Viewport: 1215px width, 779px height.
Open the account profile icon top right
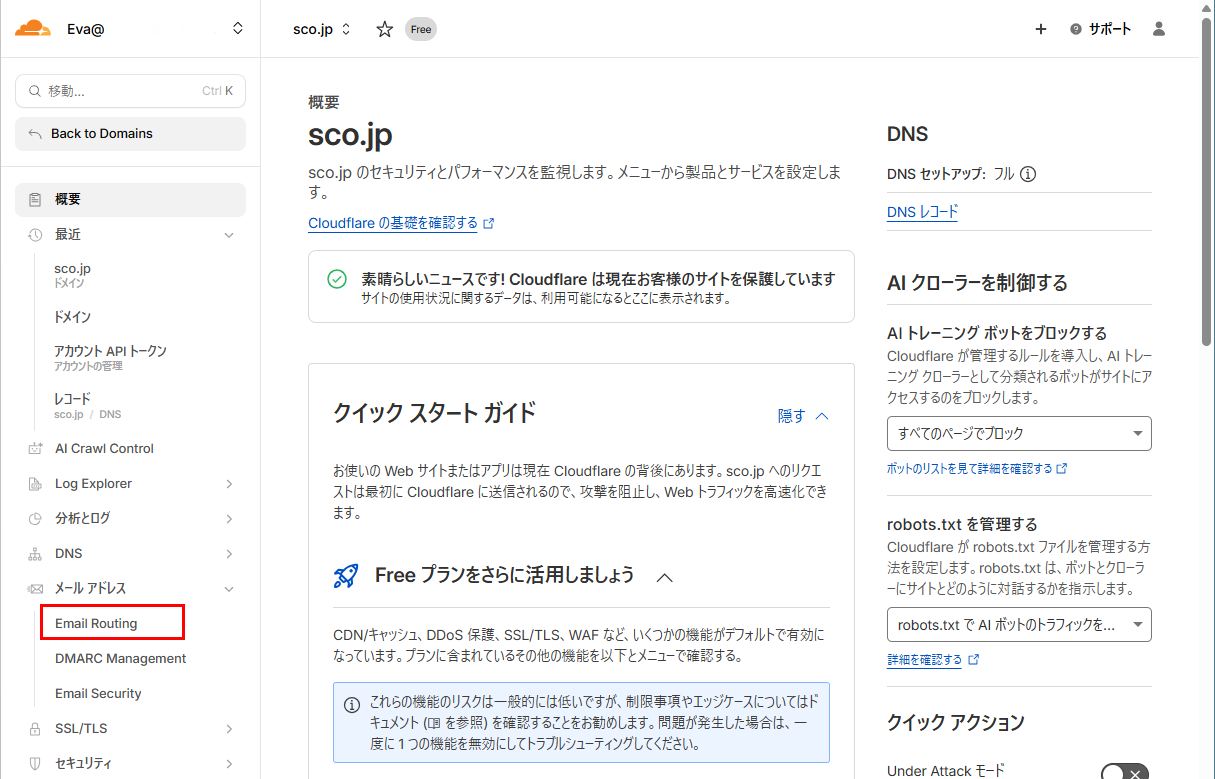point(1158,29)
